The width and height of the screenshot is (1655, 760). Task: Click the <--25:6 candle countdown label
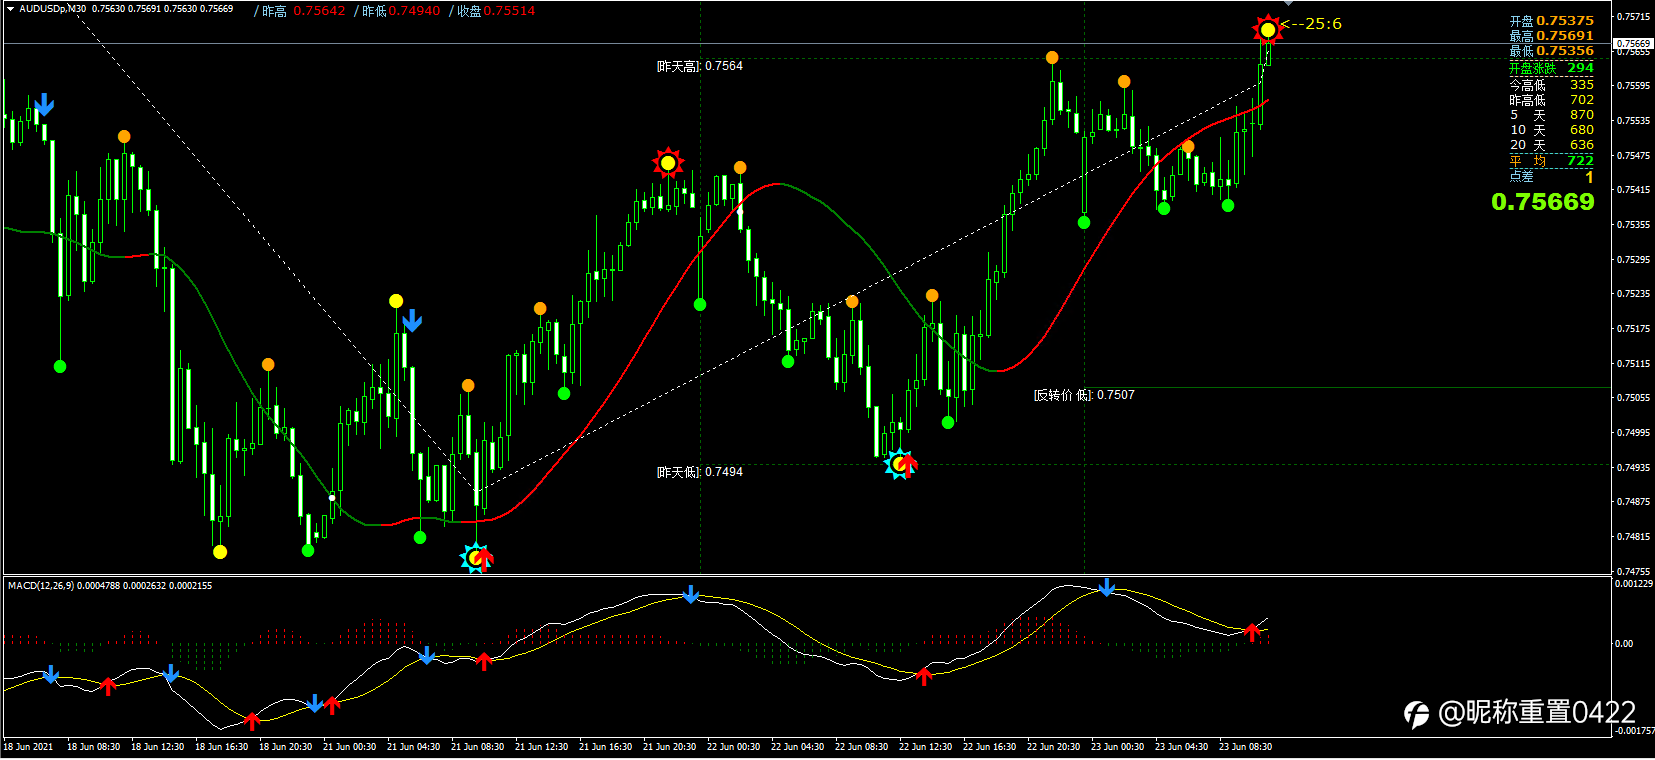tap(1312, 24)
